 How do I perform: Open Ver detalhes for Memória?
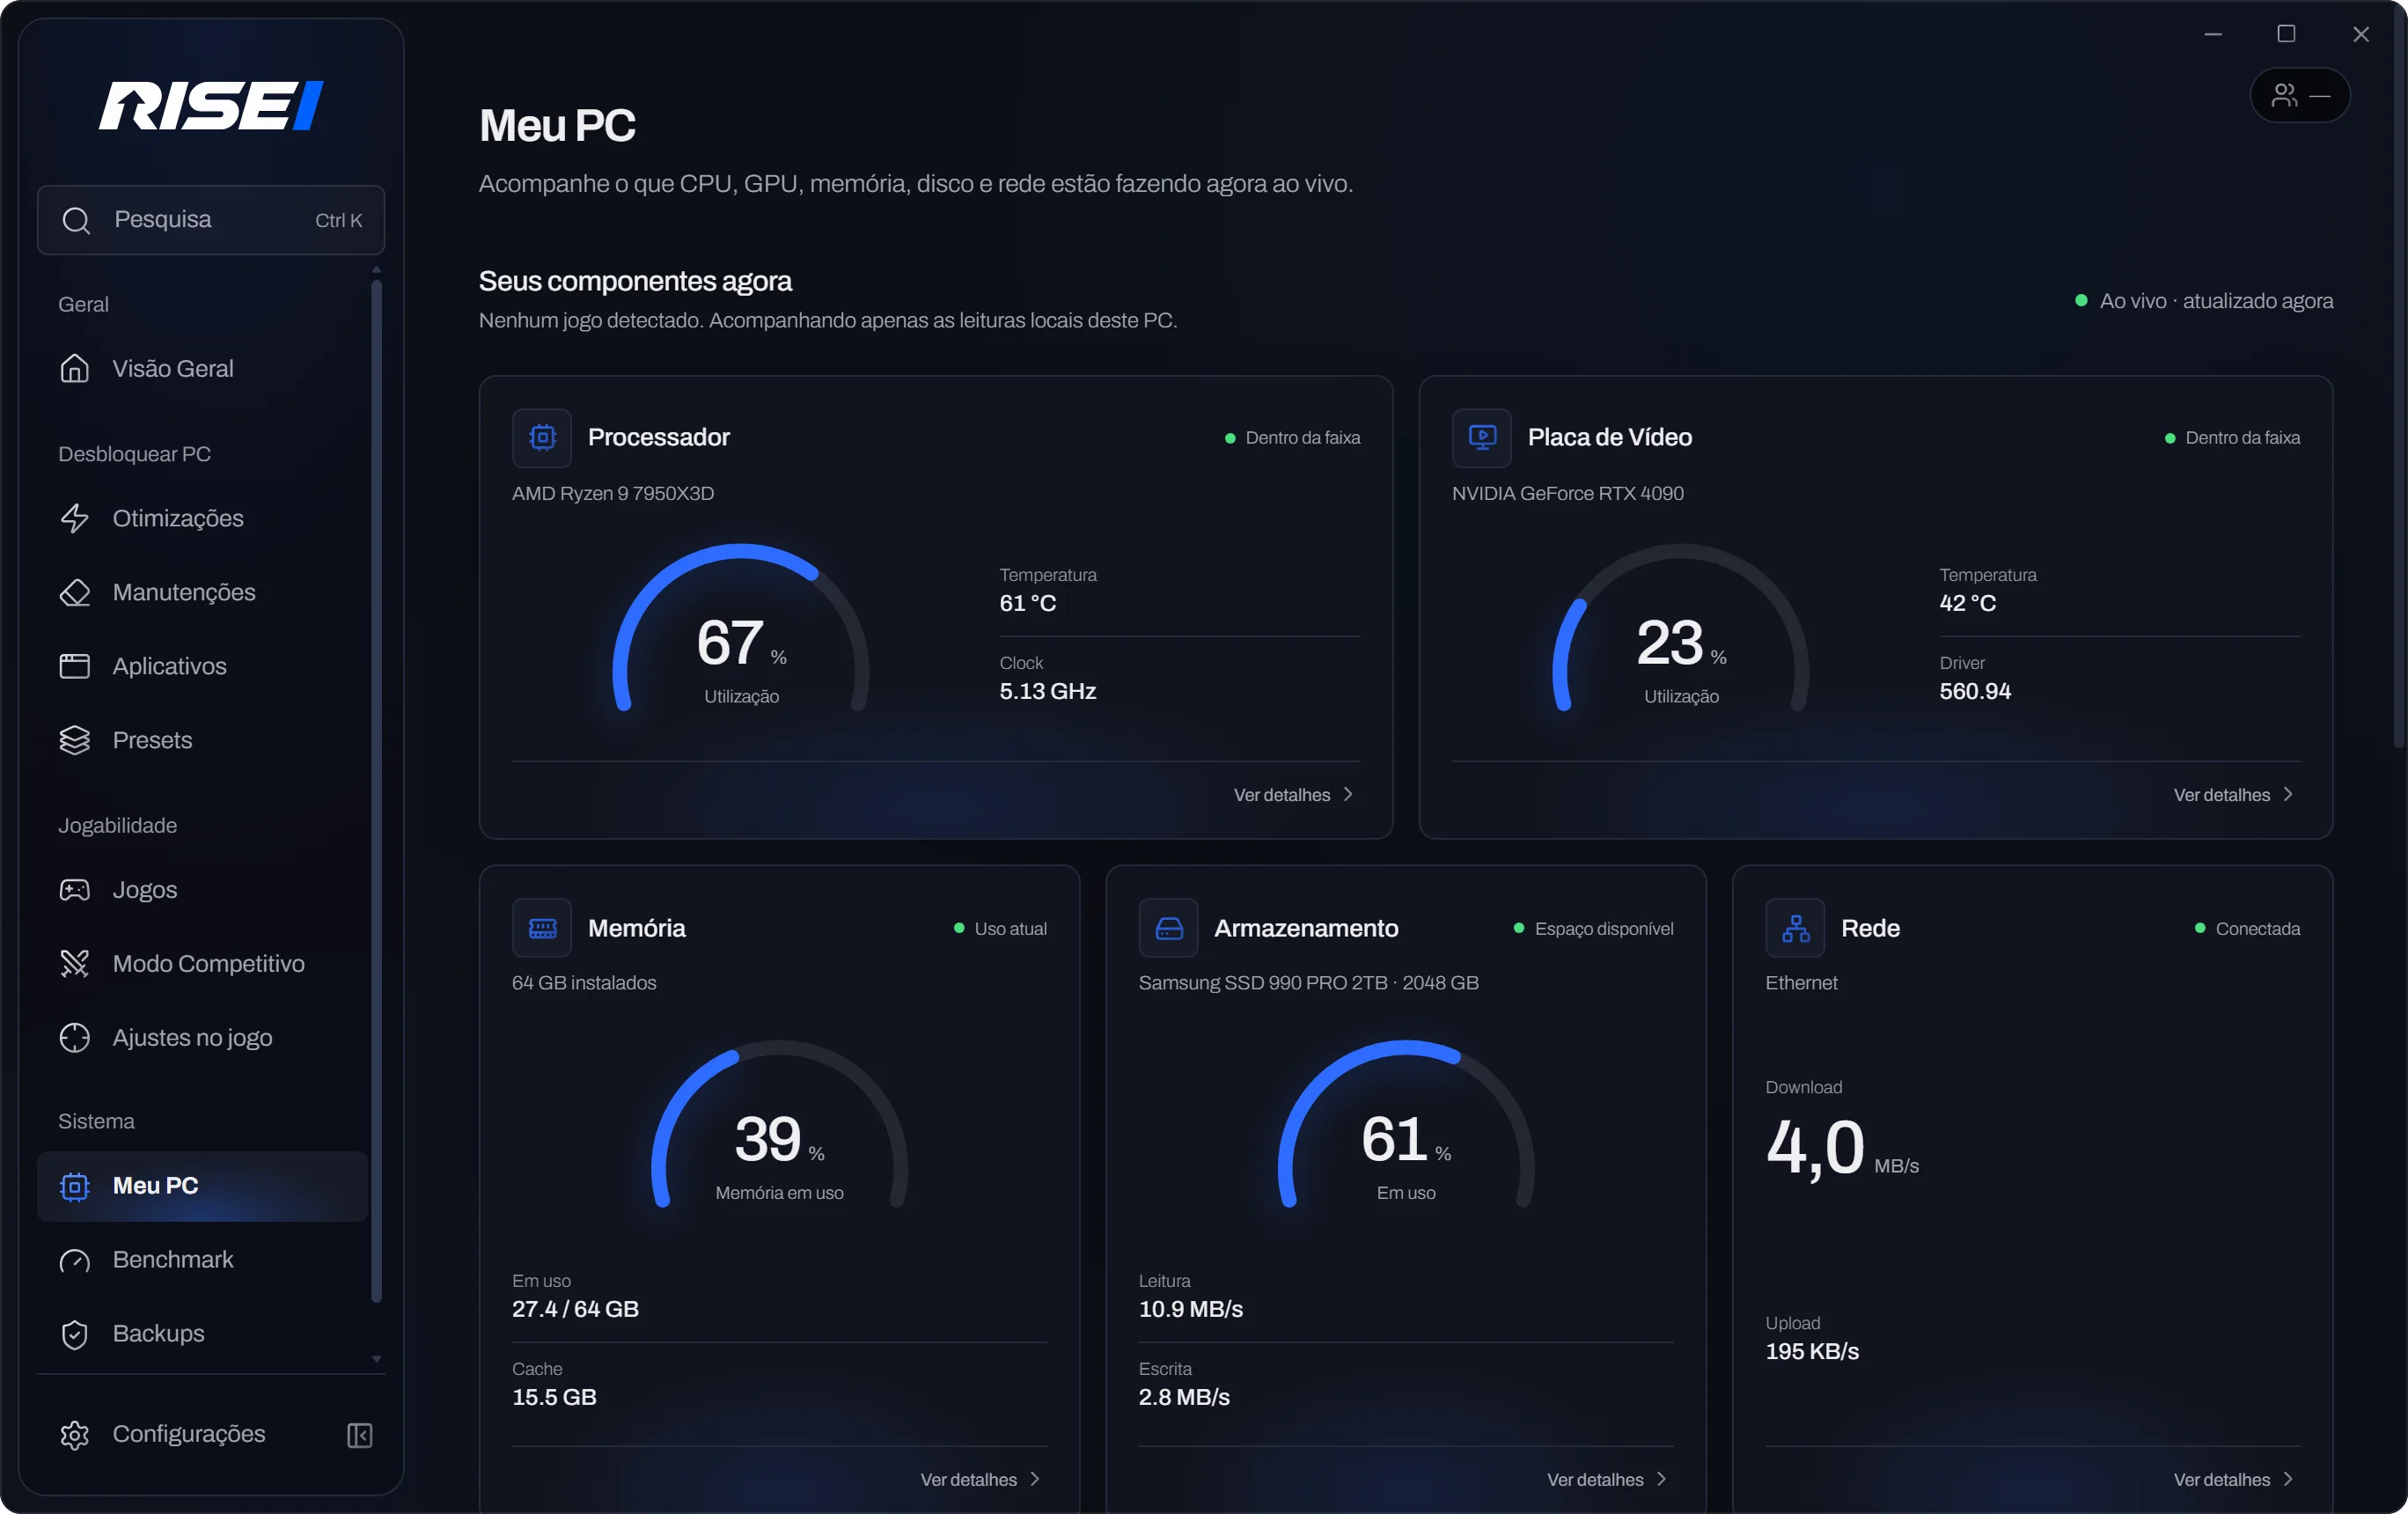[981, 1479]
